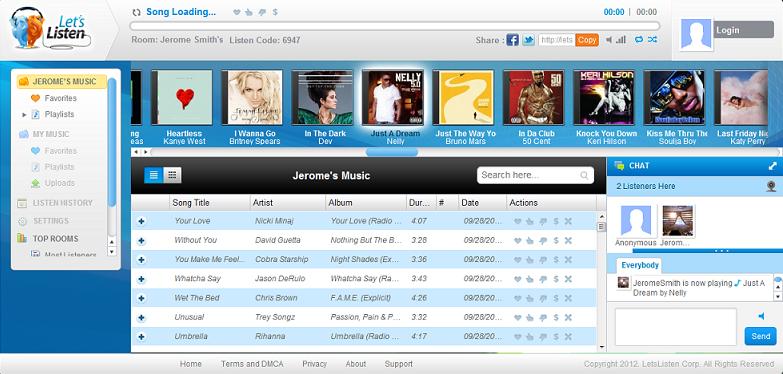This screenshot has height=374, width=783.
Task: Adjust the volume bars level
Action: pos(621,40)
